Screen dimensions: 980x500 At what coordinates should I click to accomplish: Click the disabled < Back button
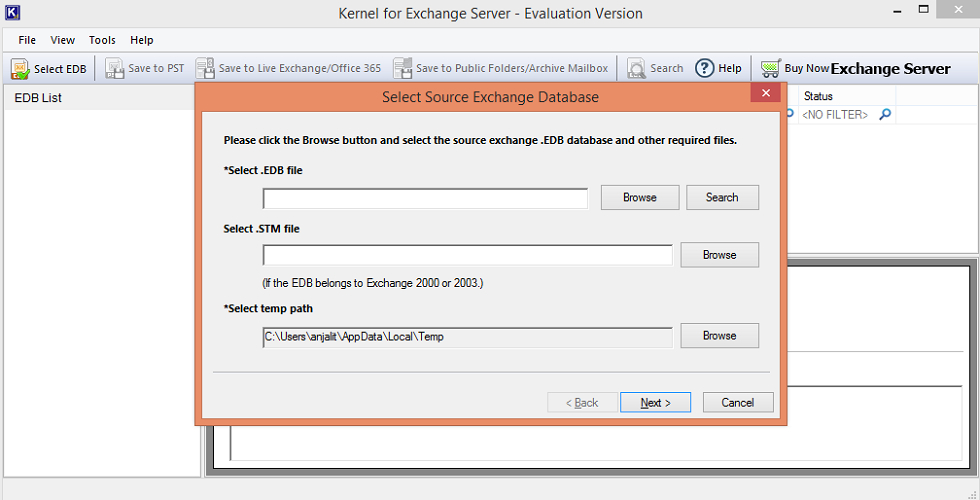(582, 402)
